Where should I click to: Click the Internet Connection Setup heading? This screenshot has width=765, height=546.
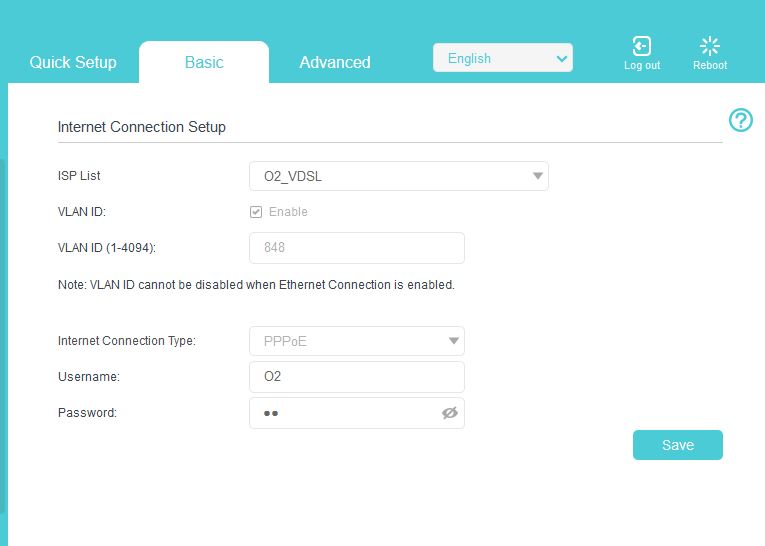click(142, 127)
